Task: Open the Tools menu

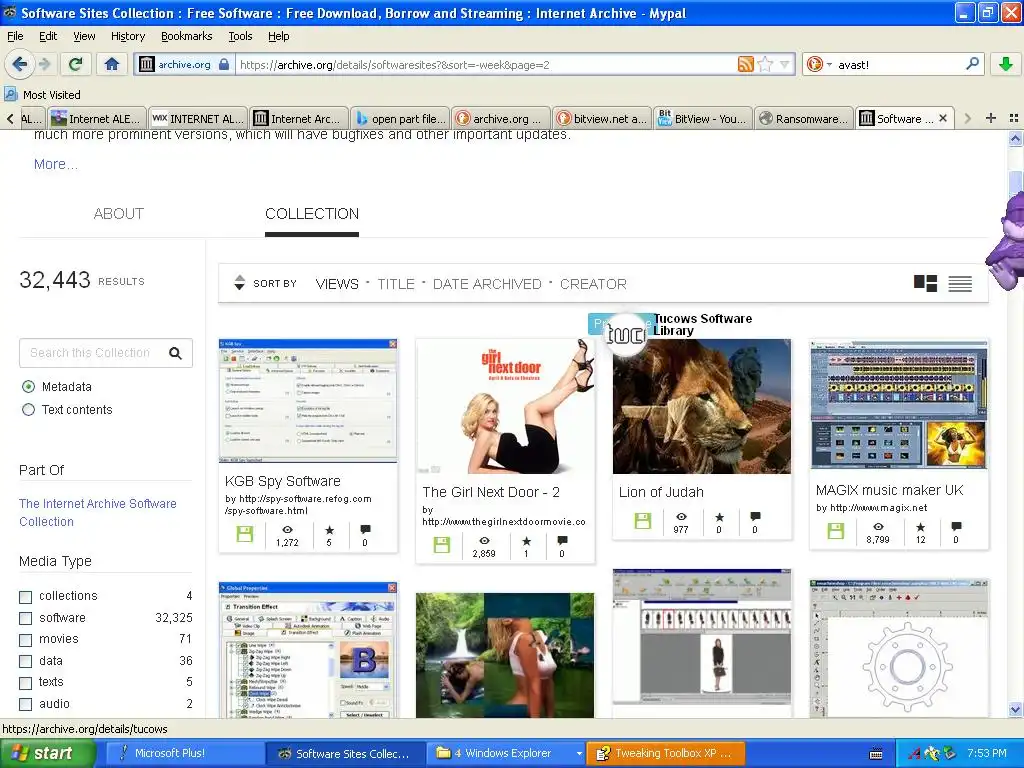Action: [240, 36]
